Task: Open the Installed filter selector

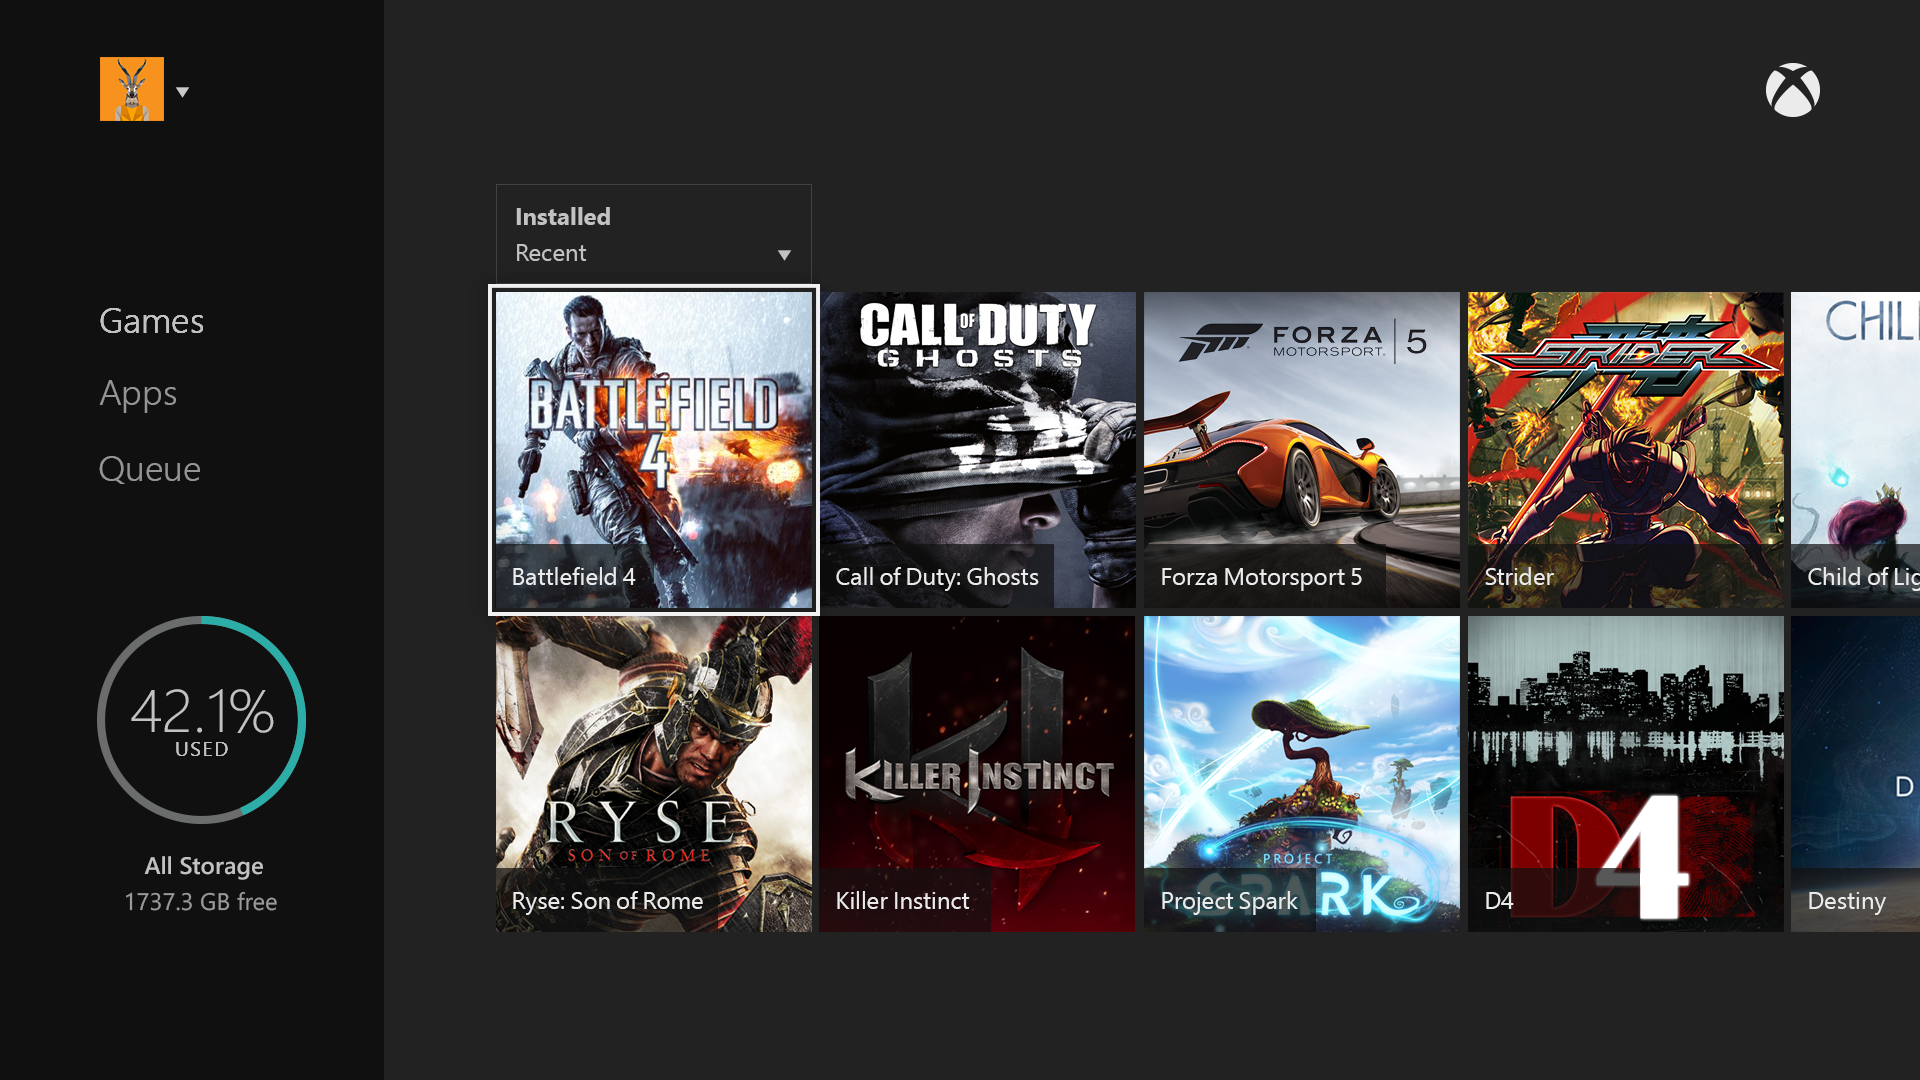Action: (x=562, y=216)
